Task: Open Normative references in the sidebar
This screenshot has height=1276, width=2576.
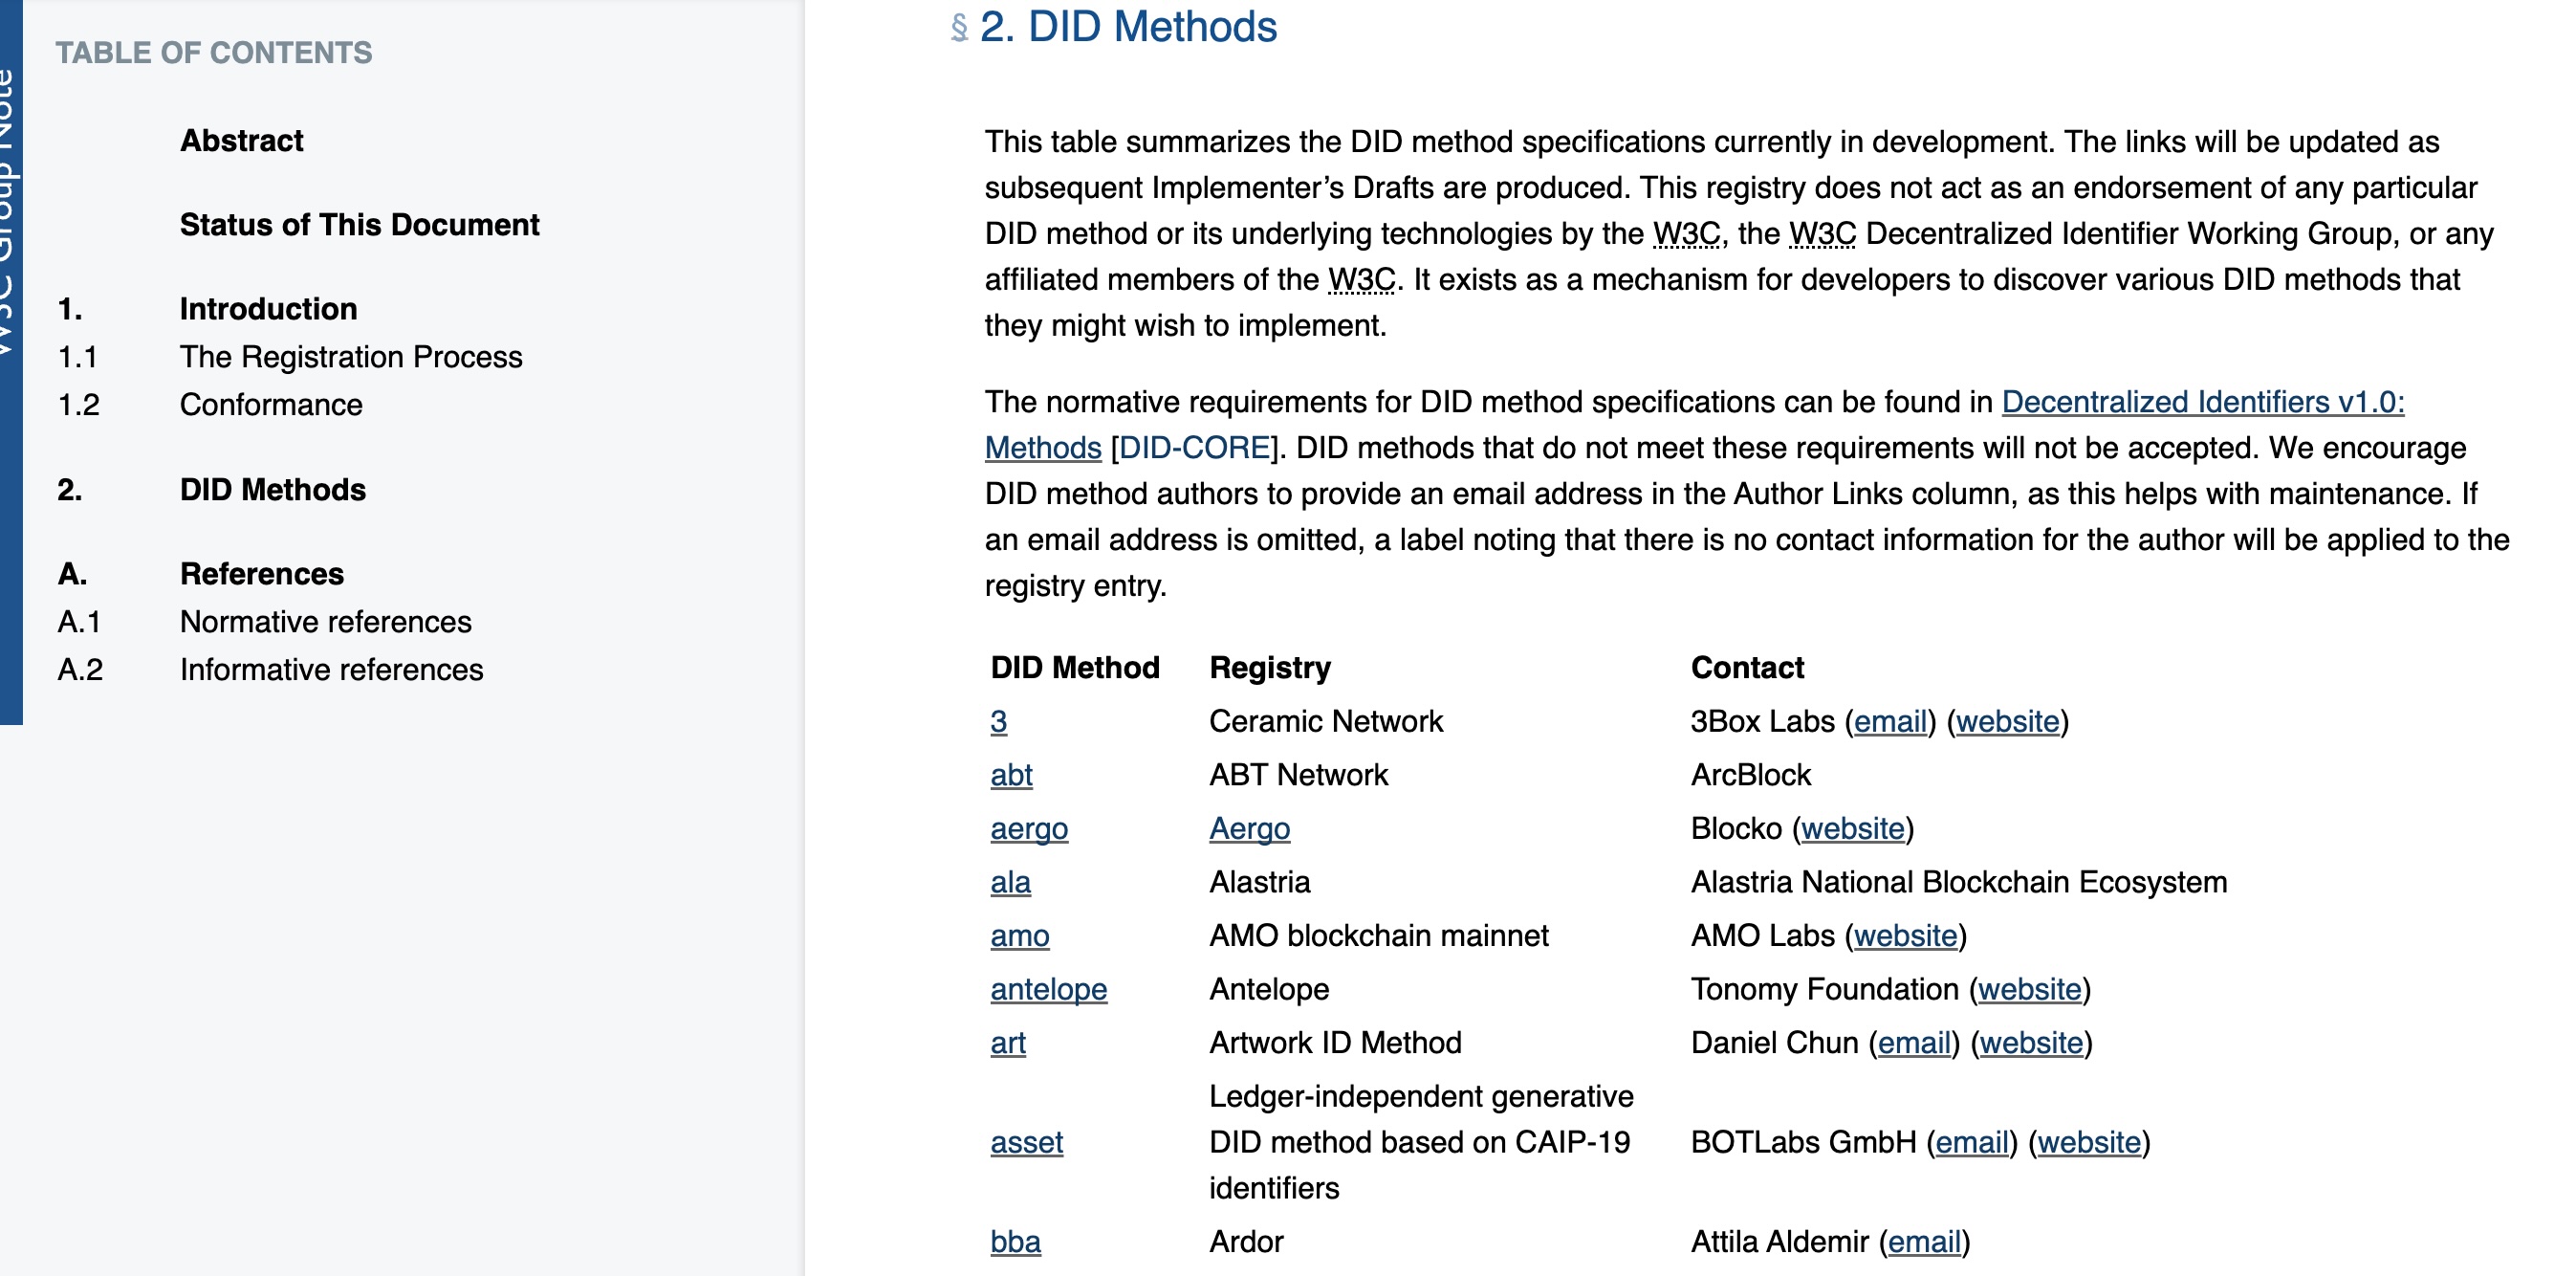Action: click(325, 622)
